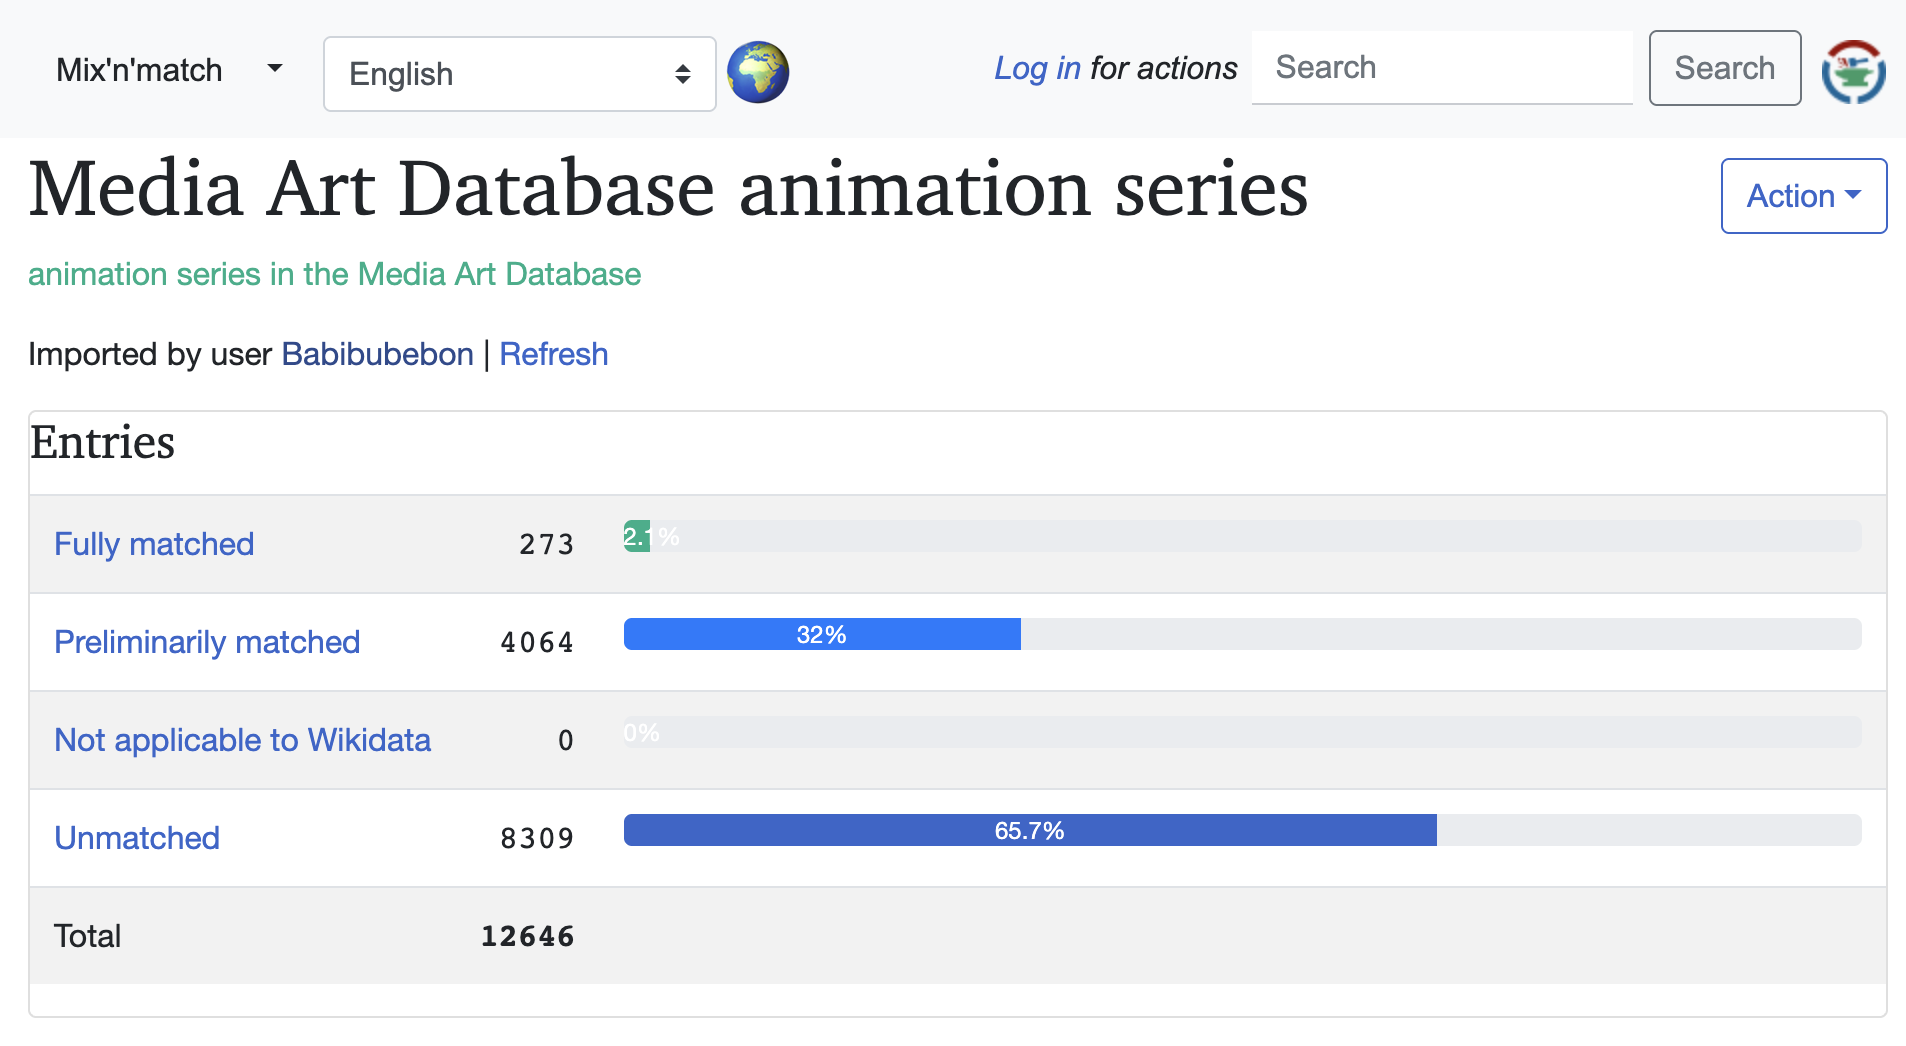The height and width of the screenshot is (1046, 1906).
Task: Click the green fully matched progress bar
Action: 636,536
